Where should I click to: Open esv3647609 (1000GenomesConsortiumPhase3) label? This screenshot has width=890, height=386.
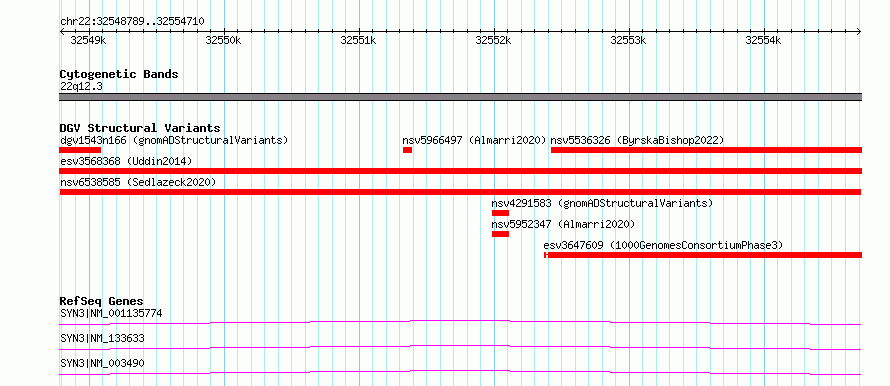(663, 245)
